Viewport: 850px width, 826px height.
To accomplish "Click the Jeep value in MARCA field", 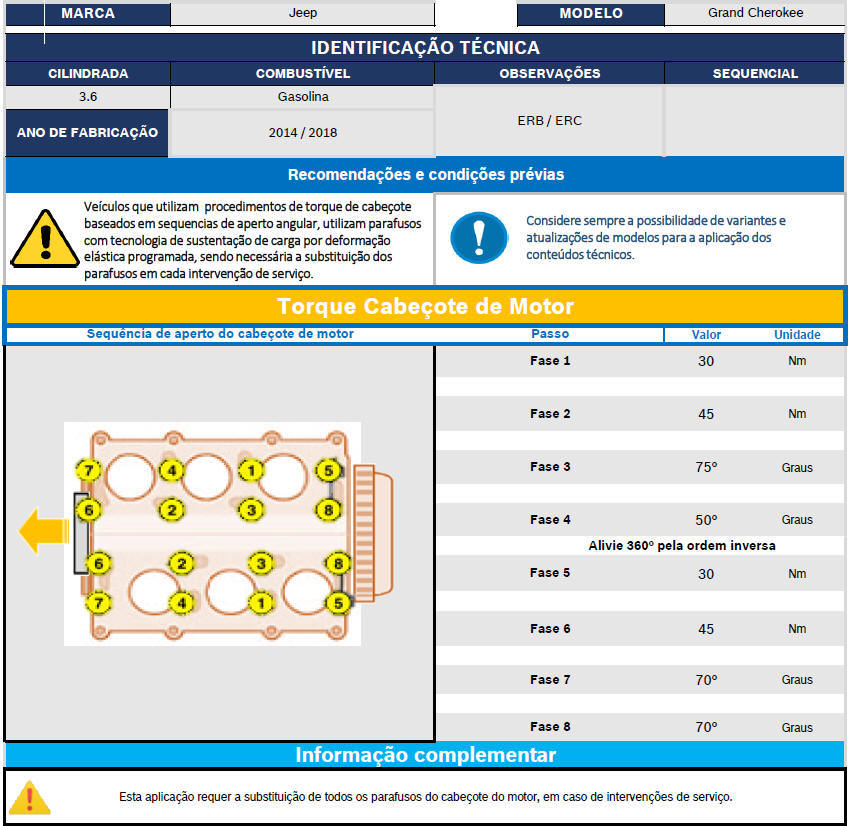I will coord(302,14).
